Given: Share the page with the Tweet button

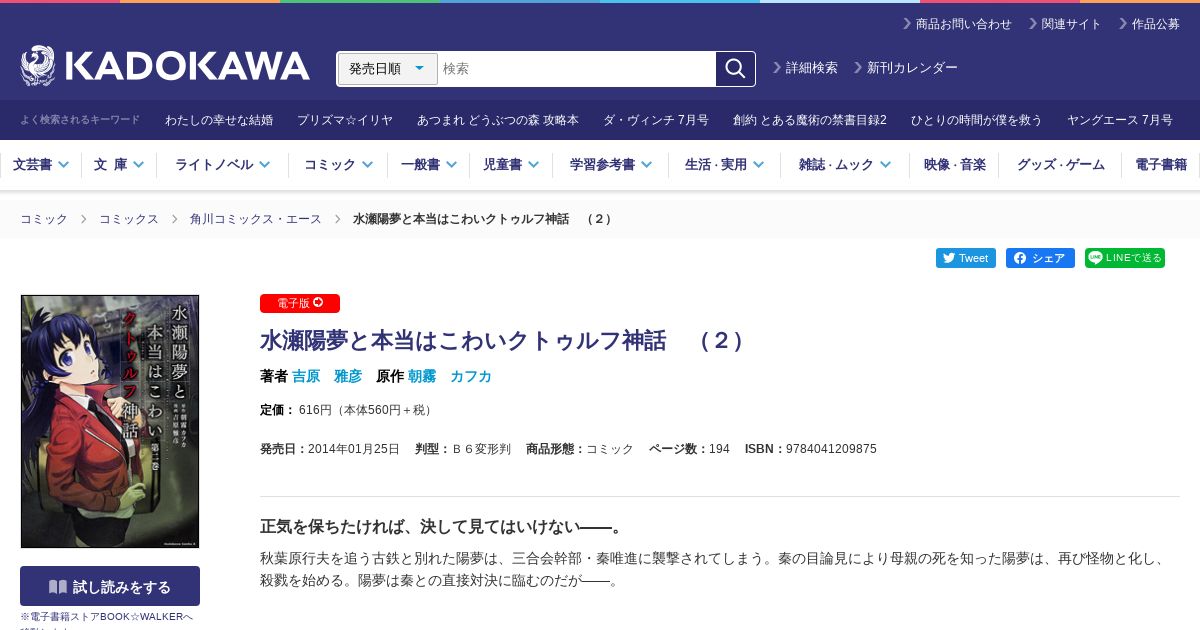Looking at the screenshot, I should pos(966,258).
